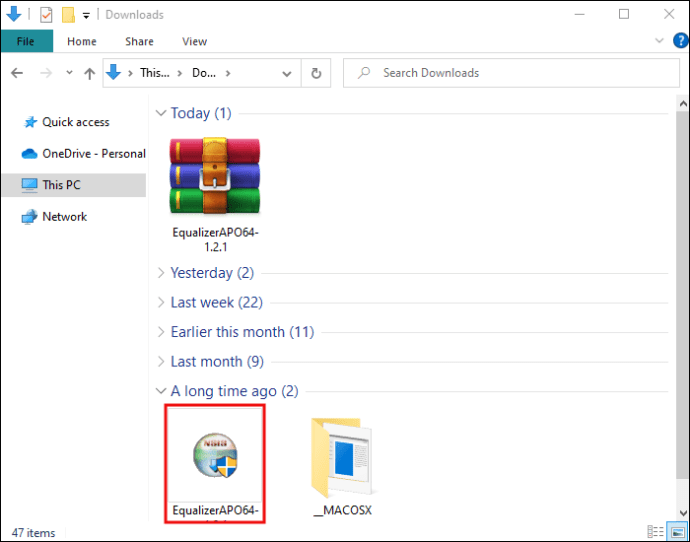Open the File tab
This screenshot has height=542, width=690.
[x=26, y=41]
